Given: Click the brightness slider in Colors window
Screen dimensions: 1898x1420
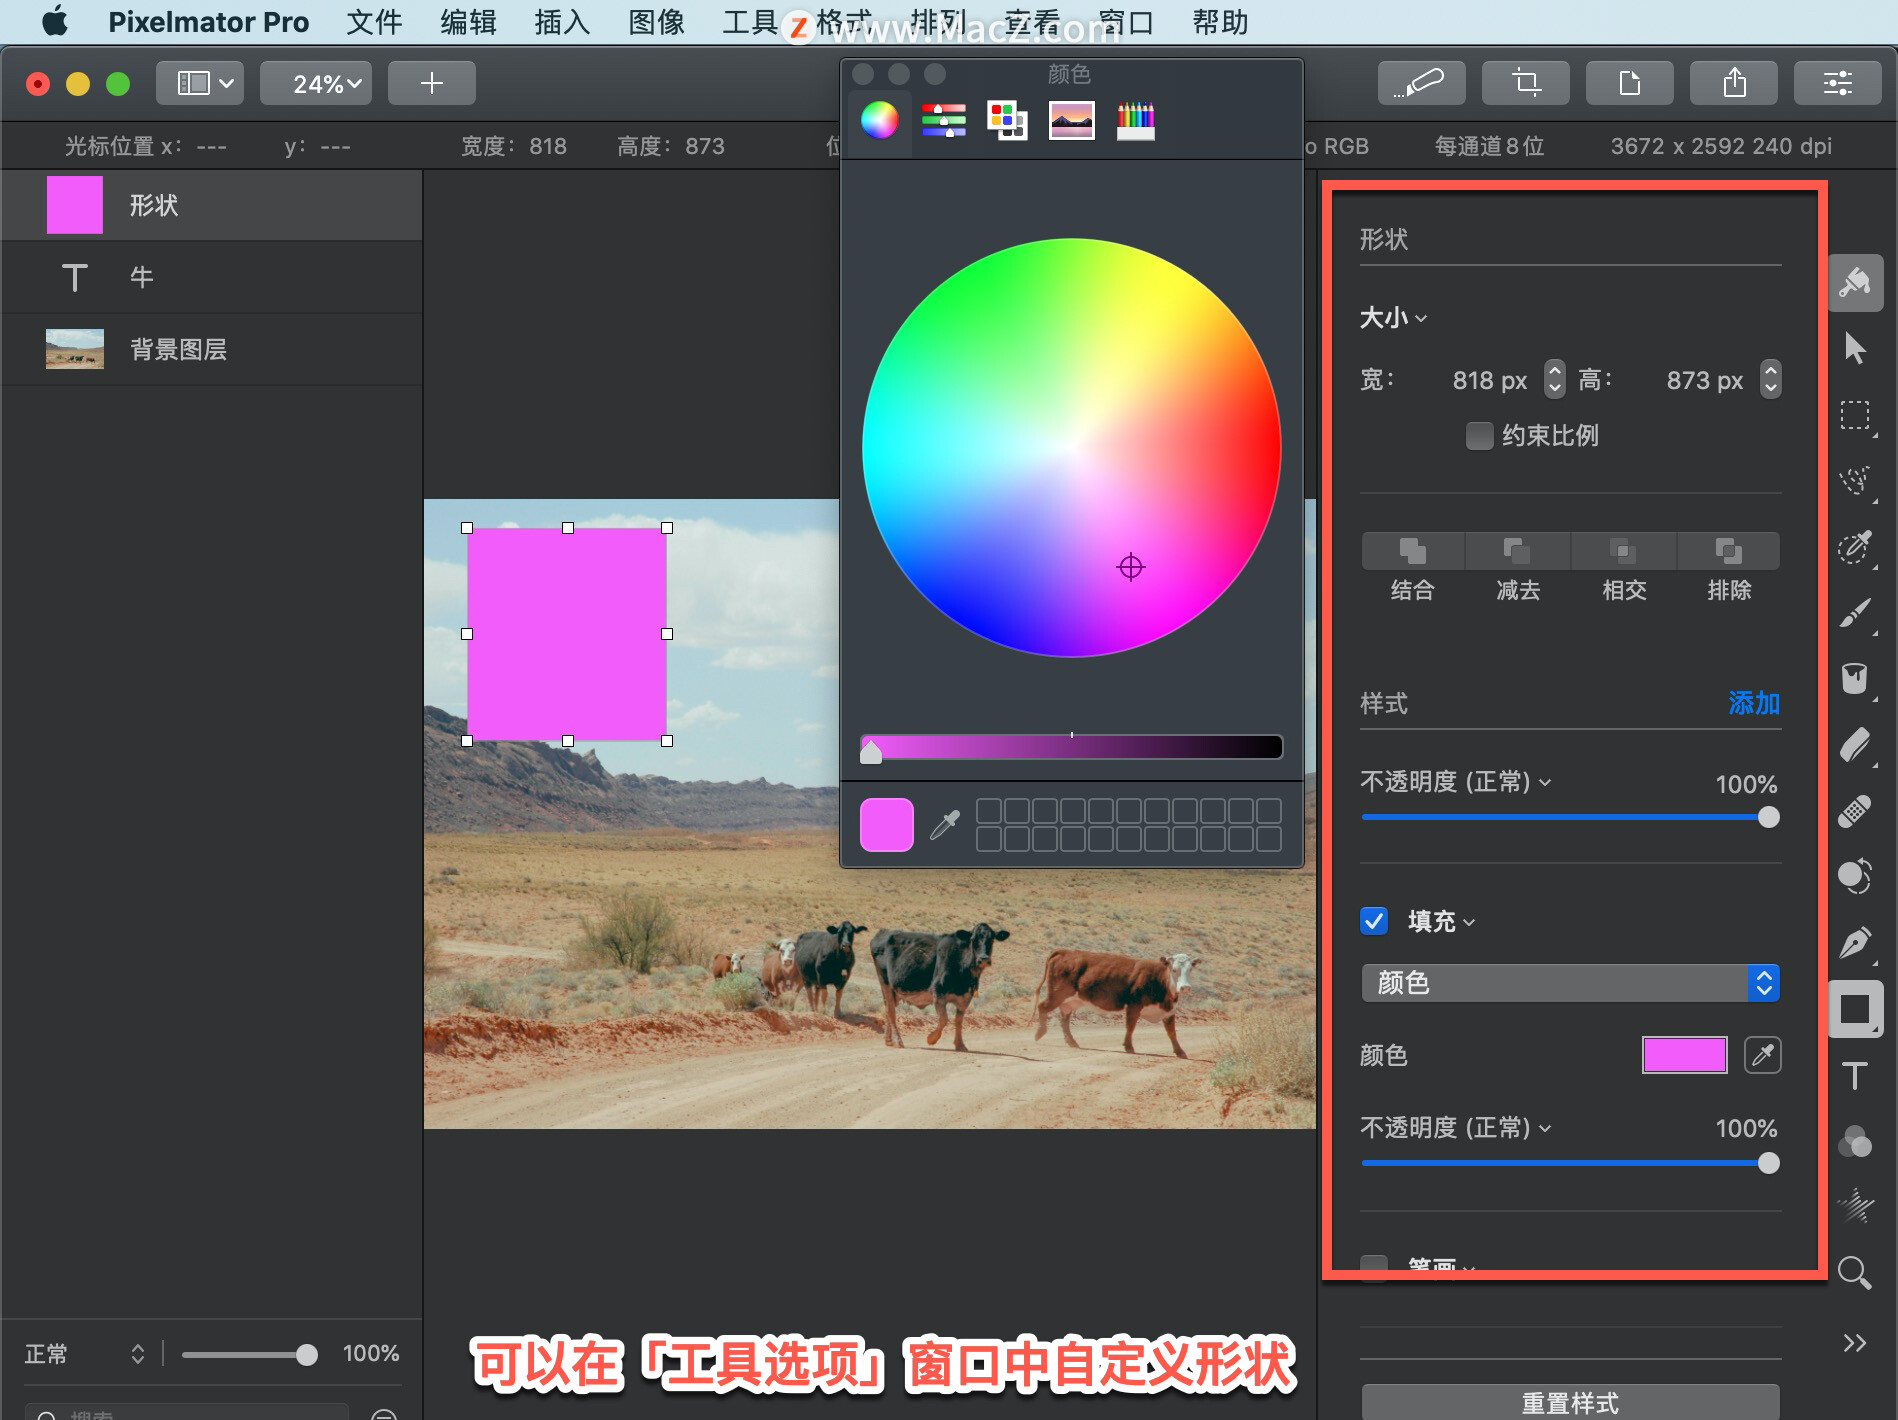Looking at the screenshot, I should 1071,747.
